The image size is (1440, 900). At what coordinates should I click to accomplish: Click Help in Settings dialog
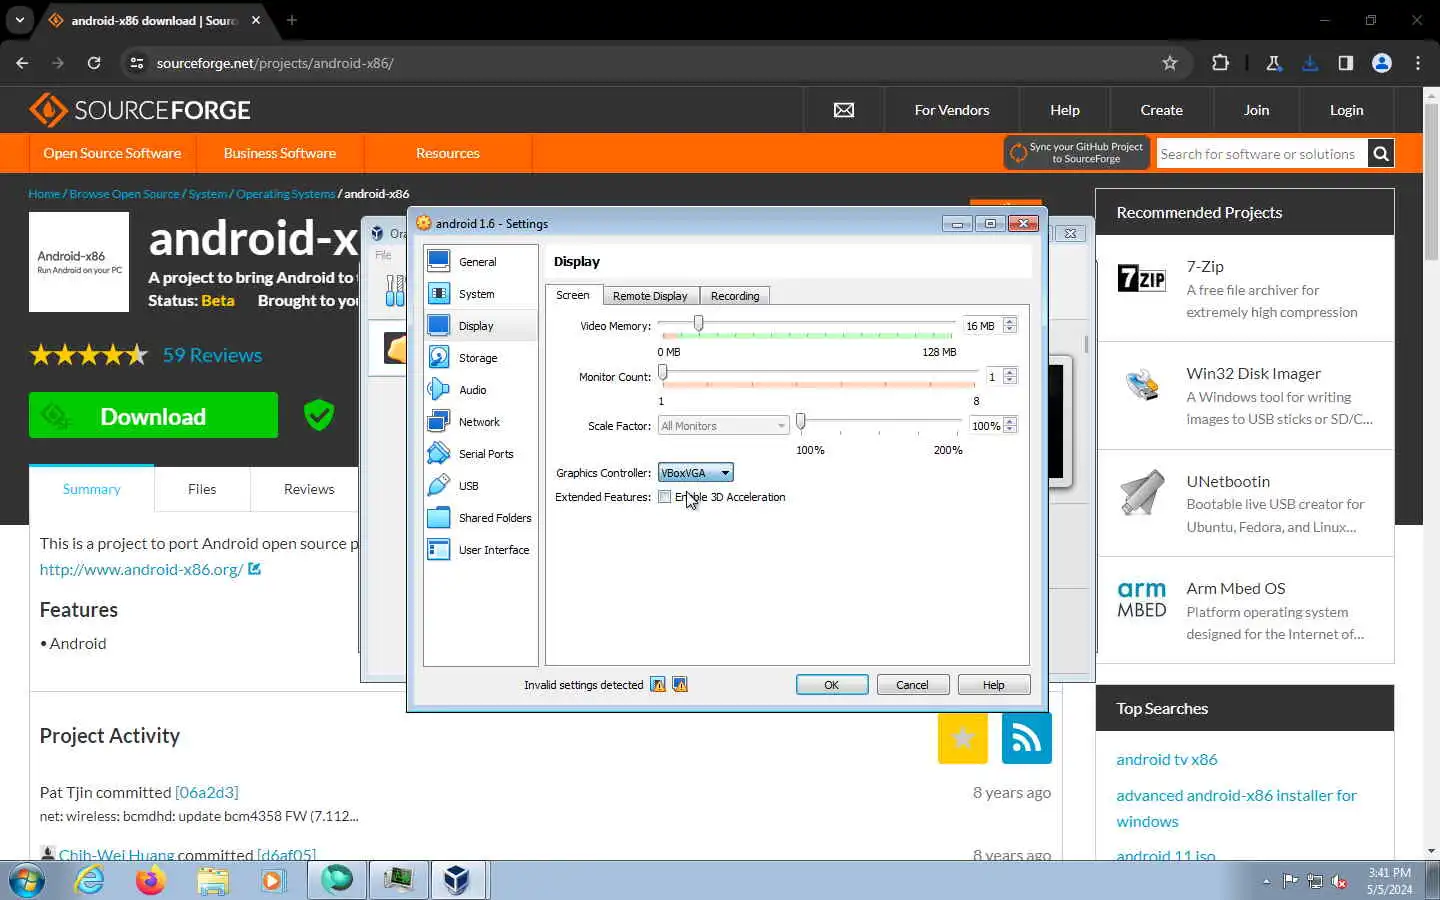coord(994,685)
